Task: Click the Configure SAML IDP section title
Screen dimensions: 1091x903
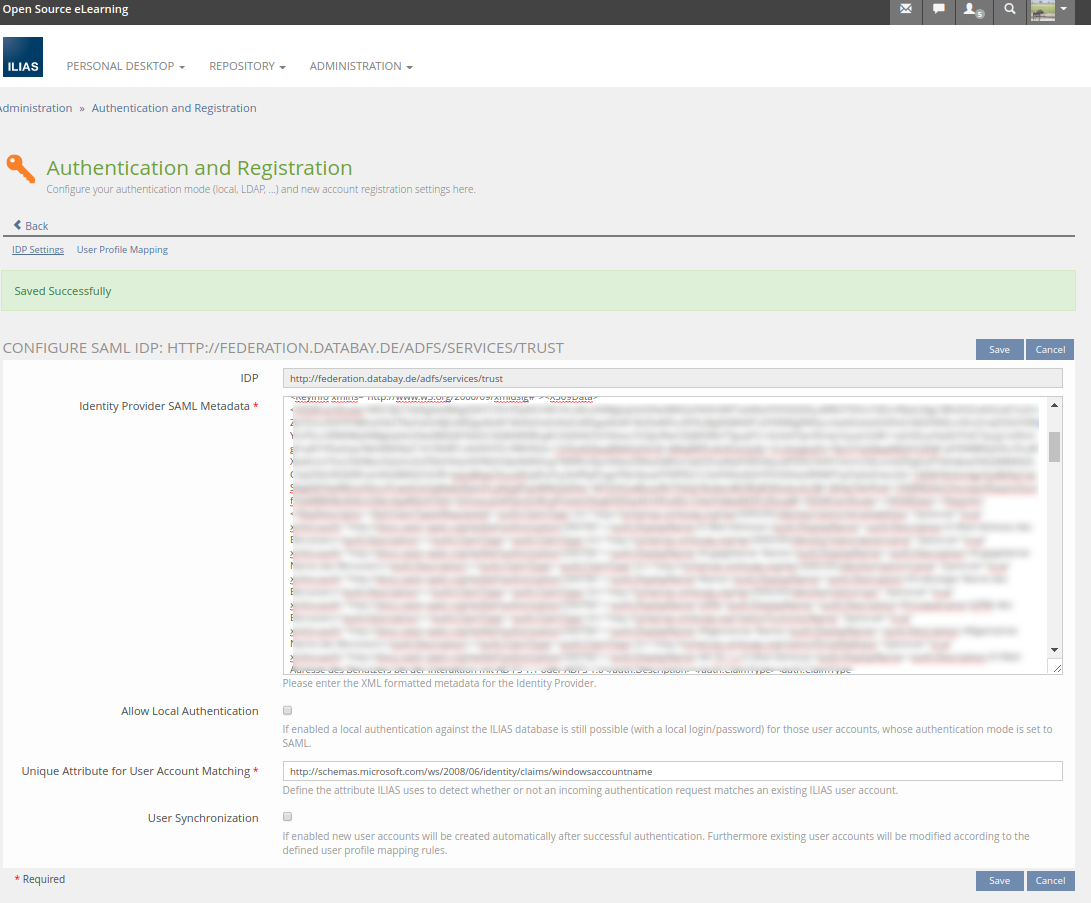Action: pyautogui.click(x=283, y=348)
